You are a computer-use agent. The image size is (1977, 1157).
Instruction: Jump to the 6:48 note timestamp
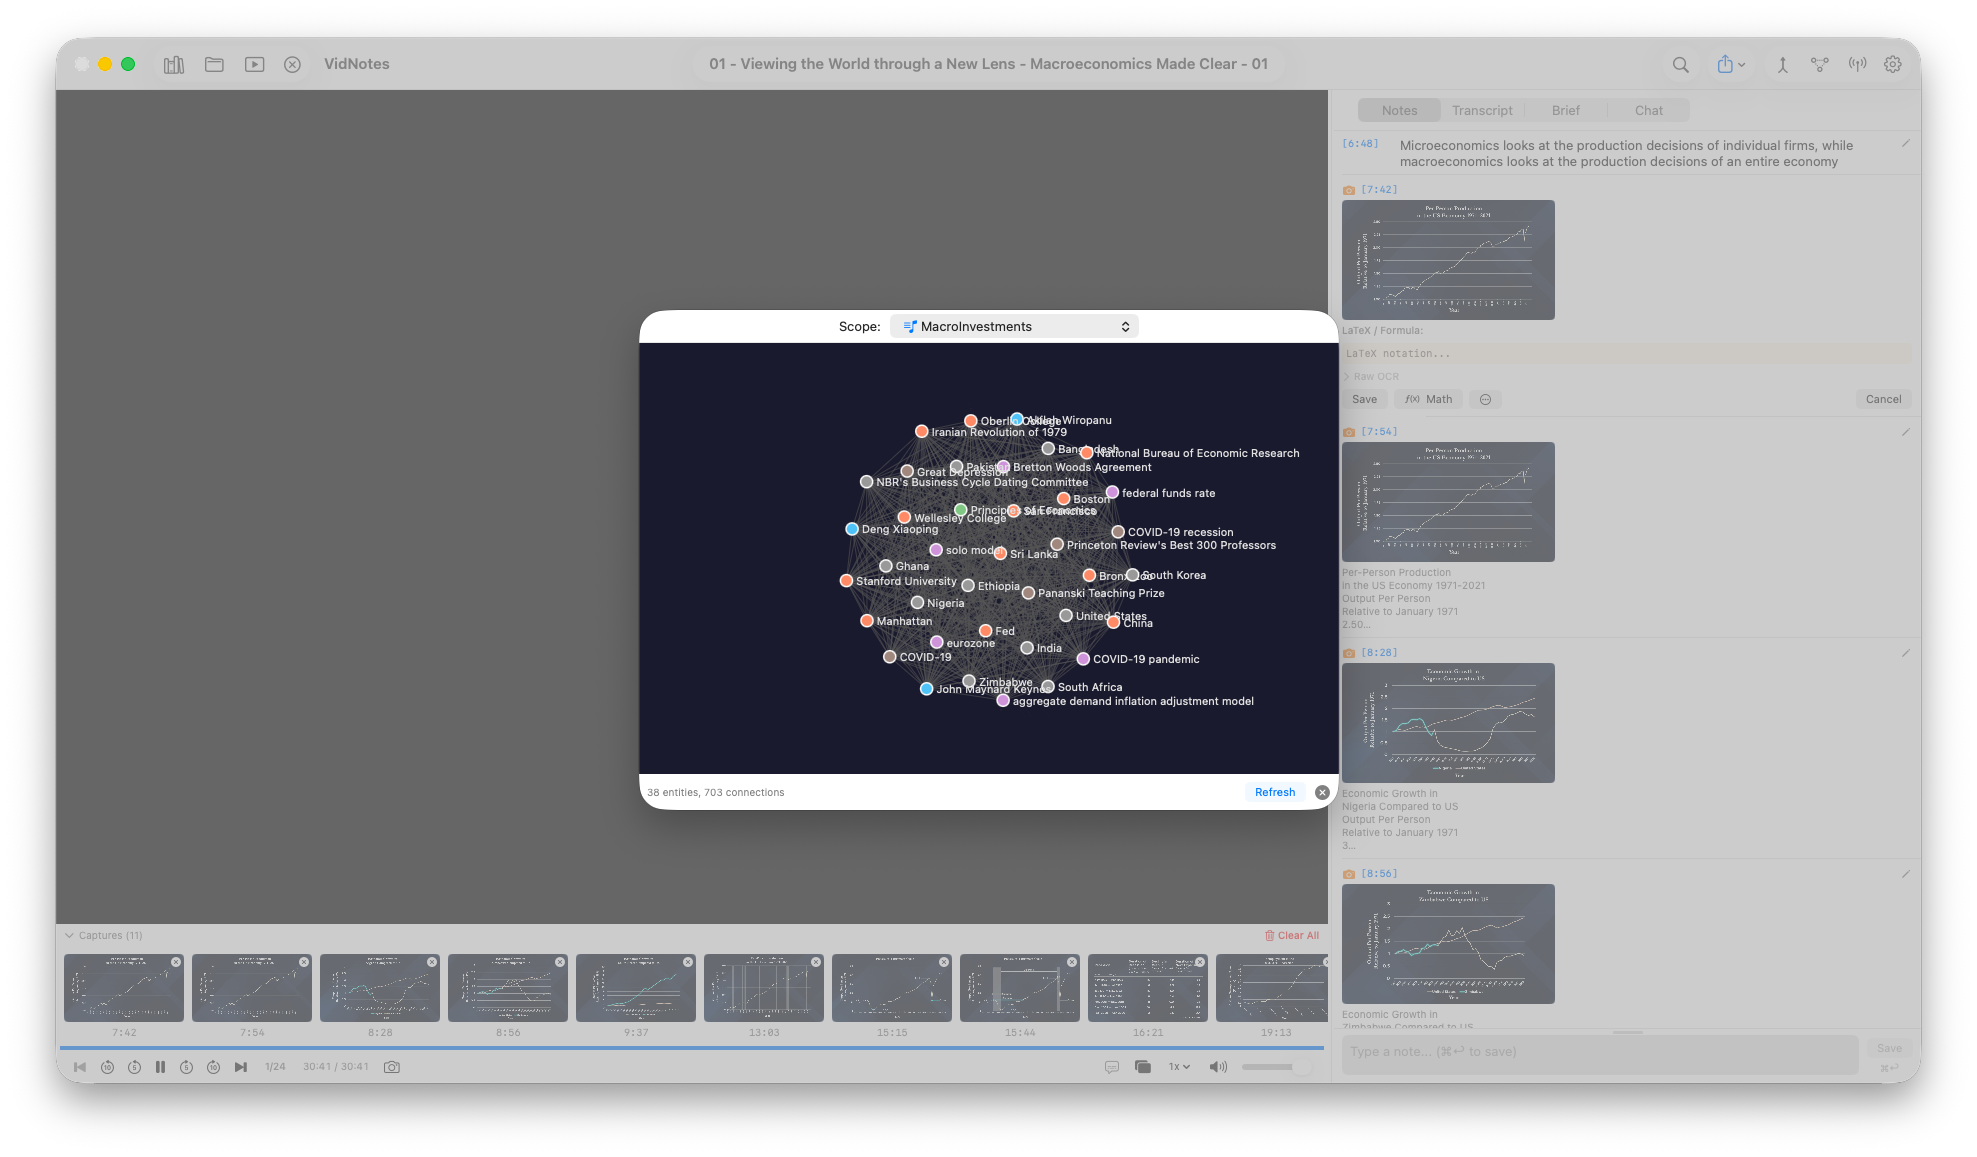pos(1360,144)
